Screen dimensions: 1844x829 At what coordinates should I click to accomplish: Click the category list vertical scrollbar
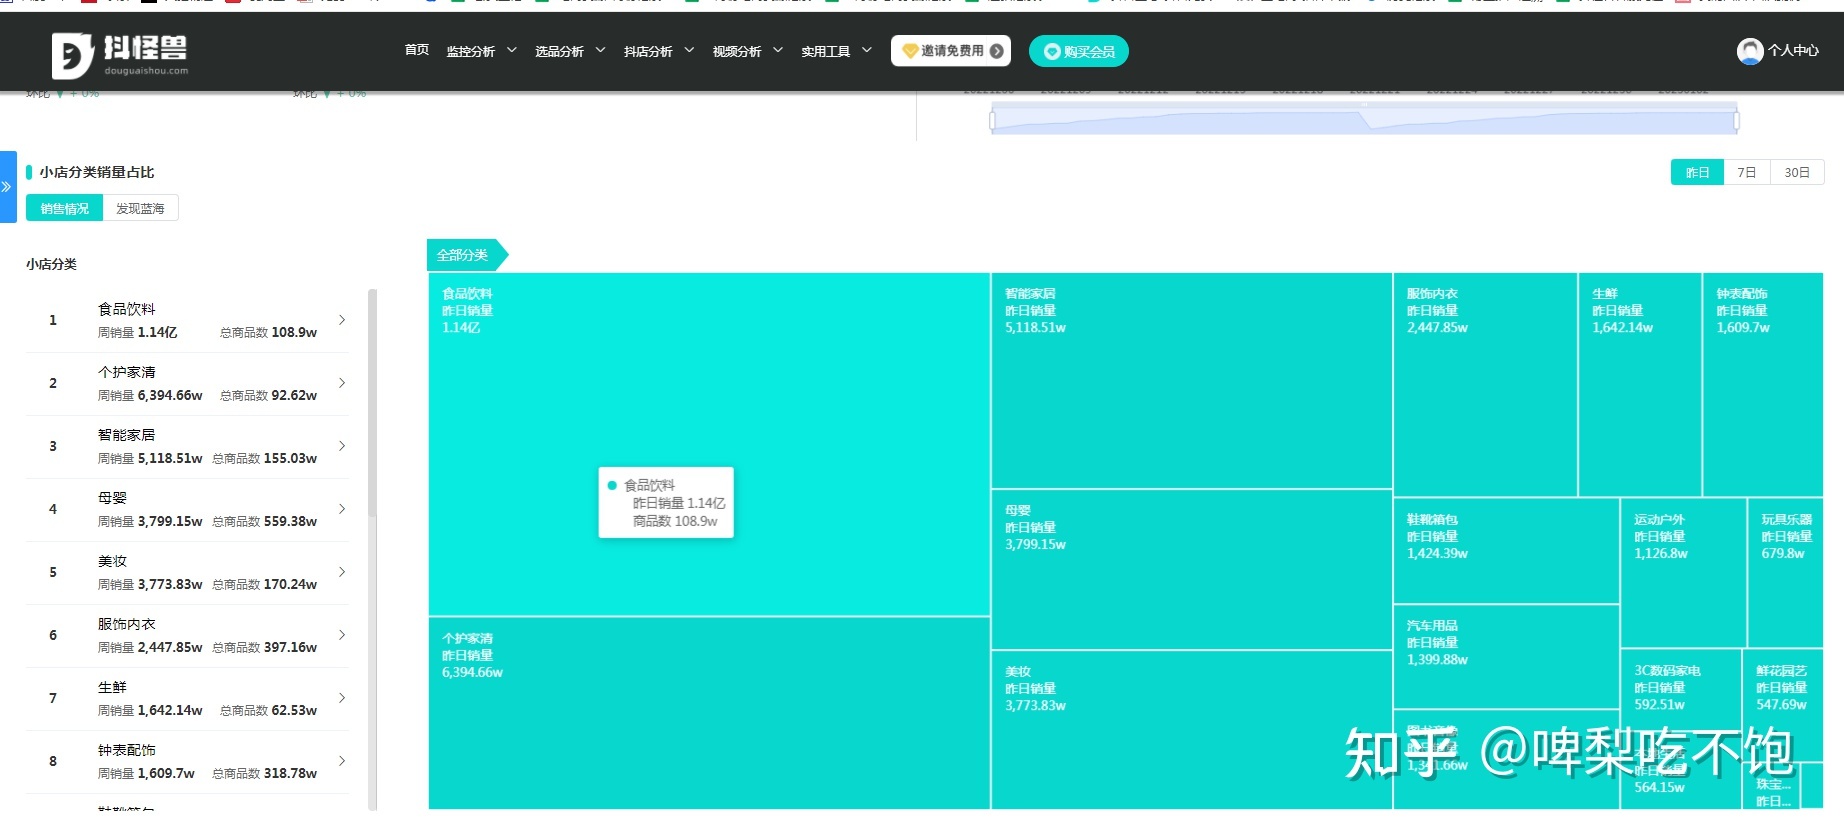372,402
